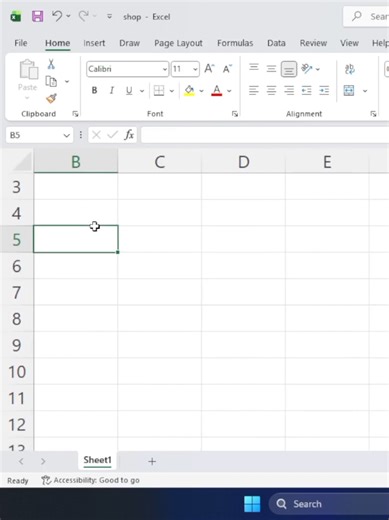Open the Page Layout tab
This screenshot has width=389, height=520.
coord(178,43)
